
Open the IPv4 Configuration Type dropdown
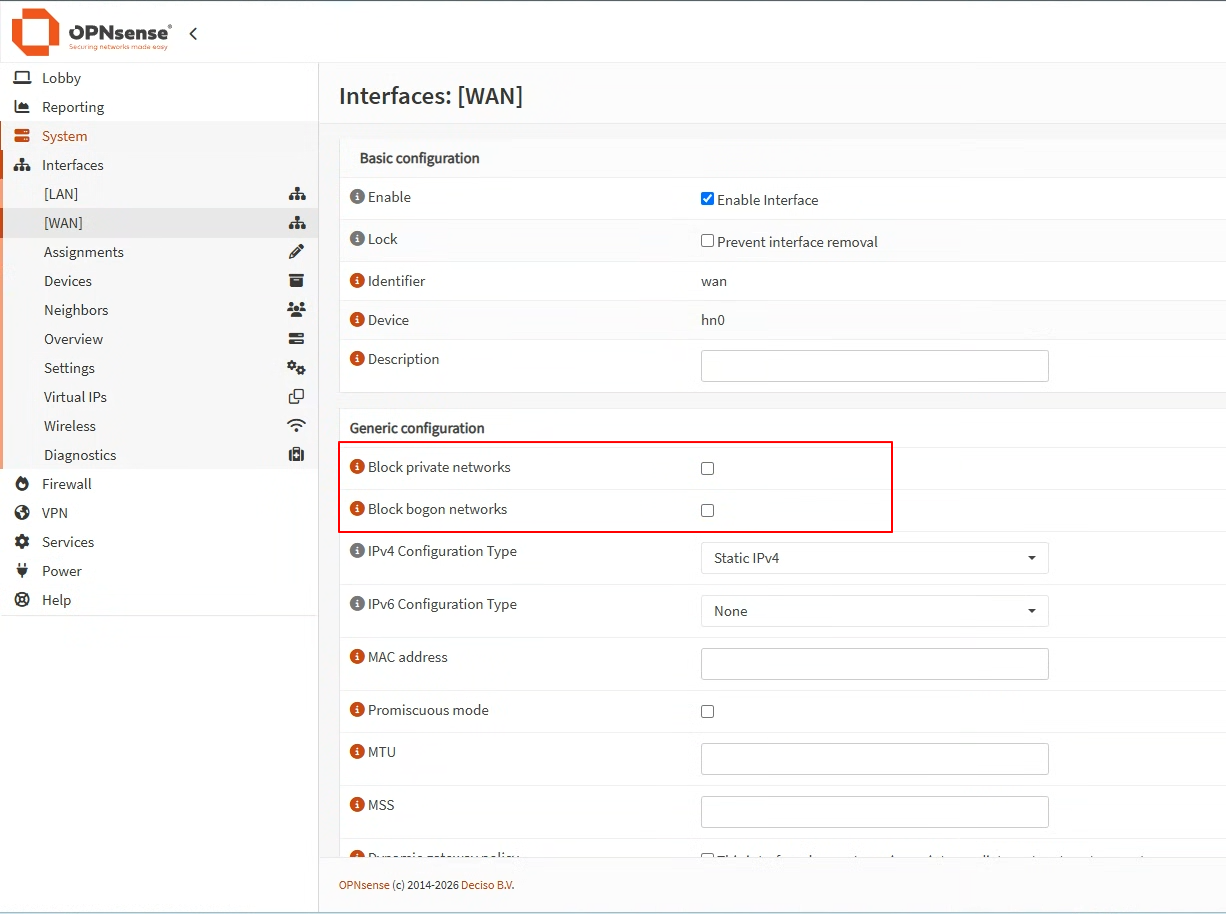pos(874,558)
